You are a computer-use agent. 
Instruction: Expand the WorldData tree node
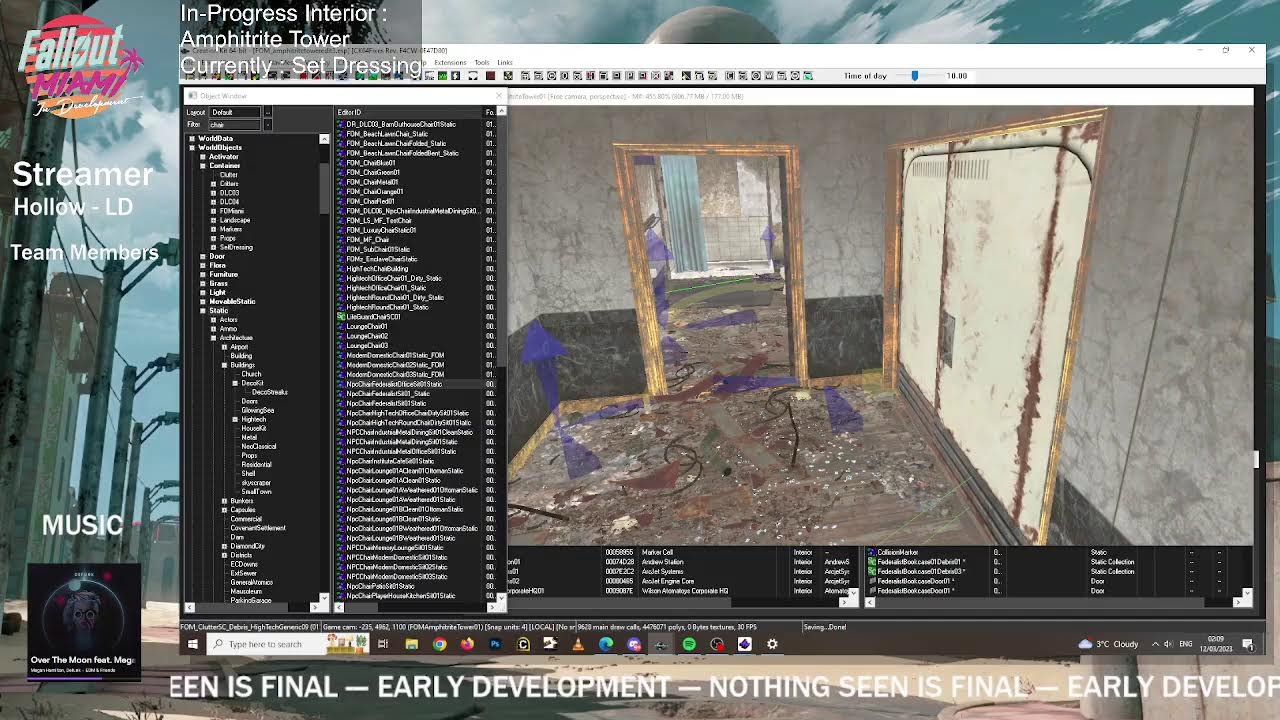191,139
